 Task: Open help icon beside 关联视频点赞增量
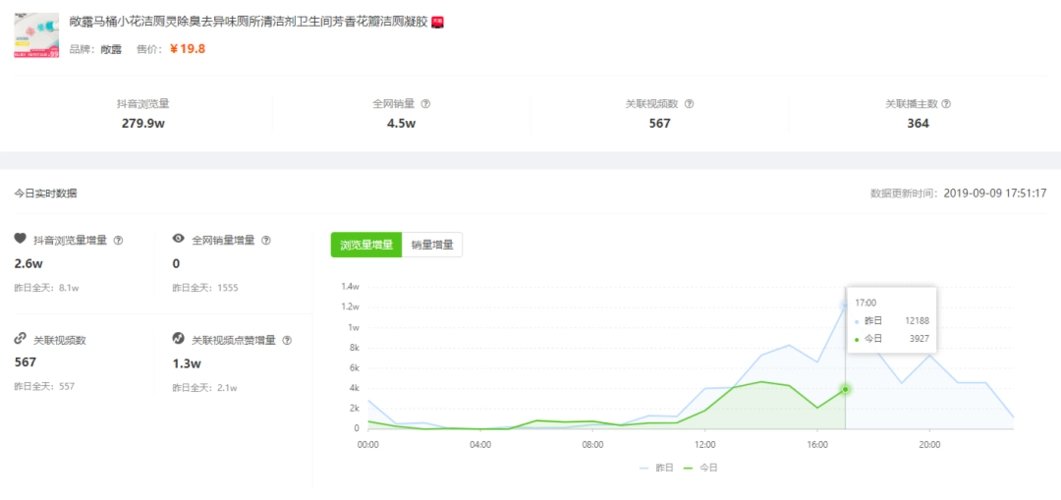[x=287, y=340]
